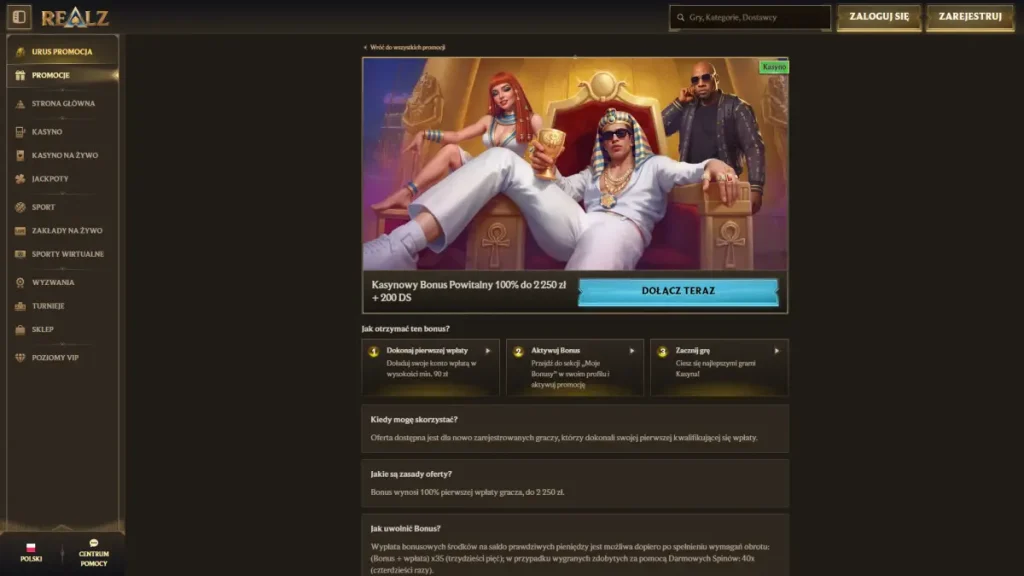The height and width of the screenshot is (576, 1024).
Task: Click the Sklep bag icon
Action: 20,329
